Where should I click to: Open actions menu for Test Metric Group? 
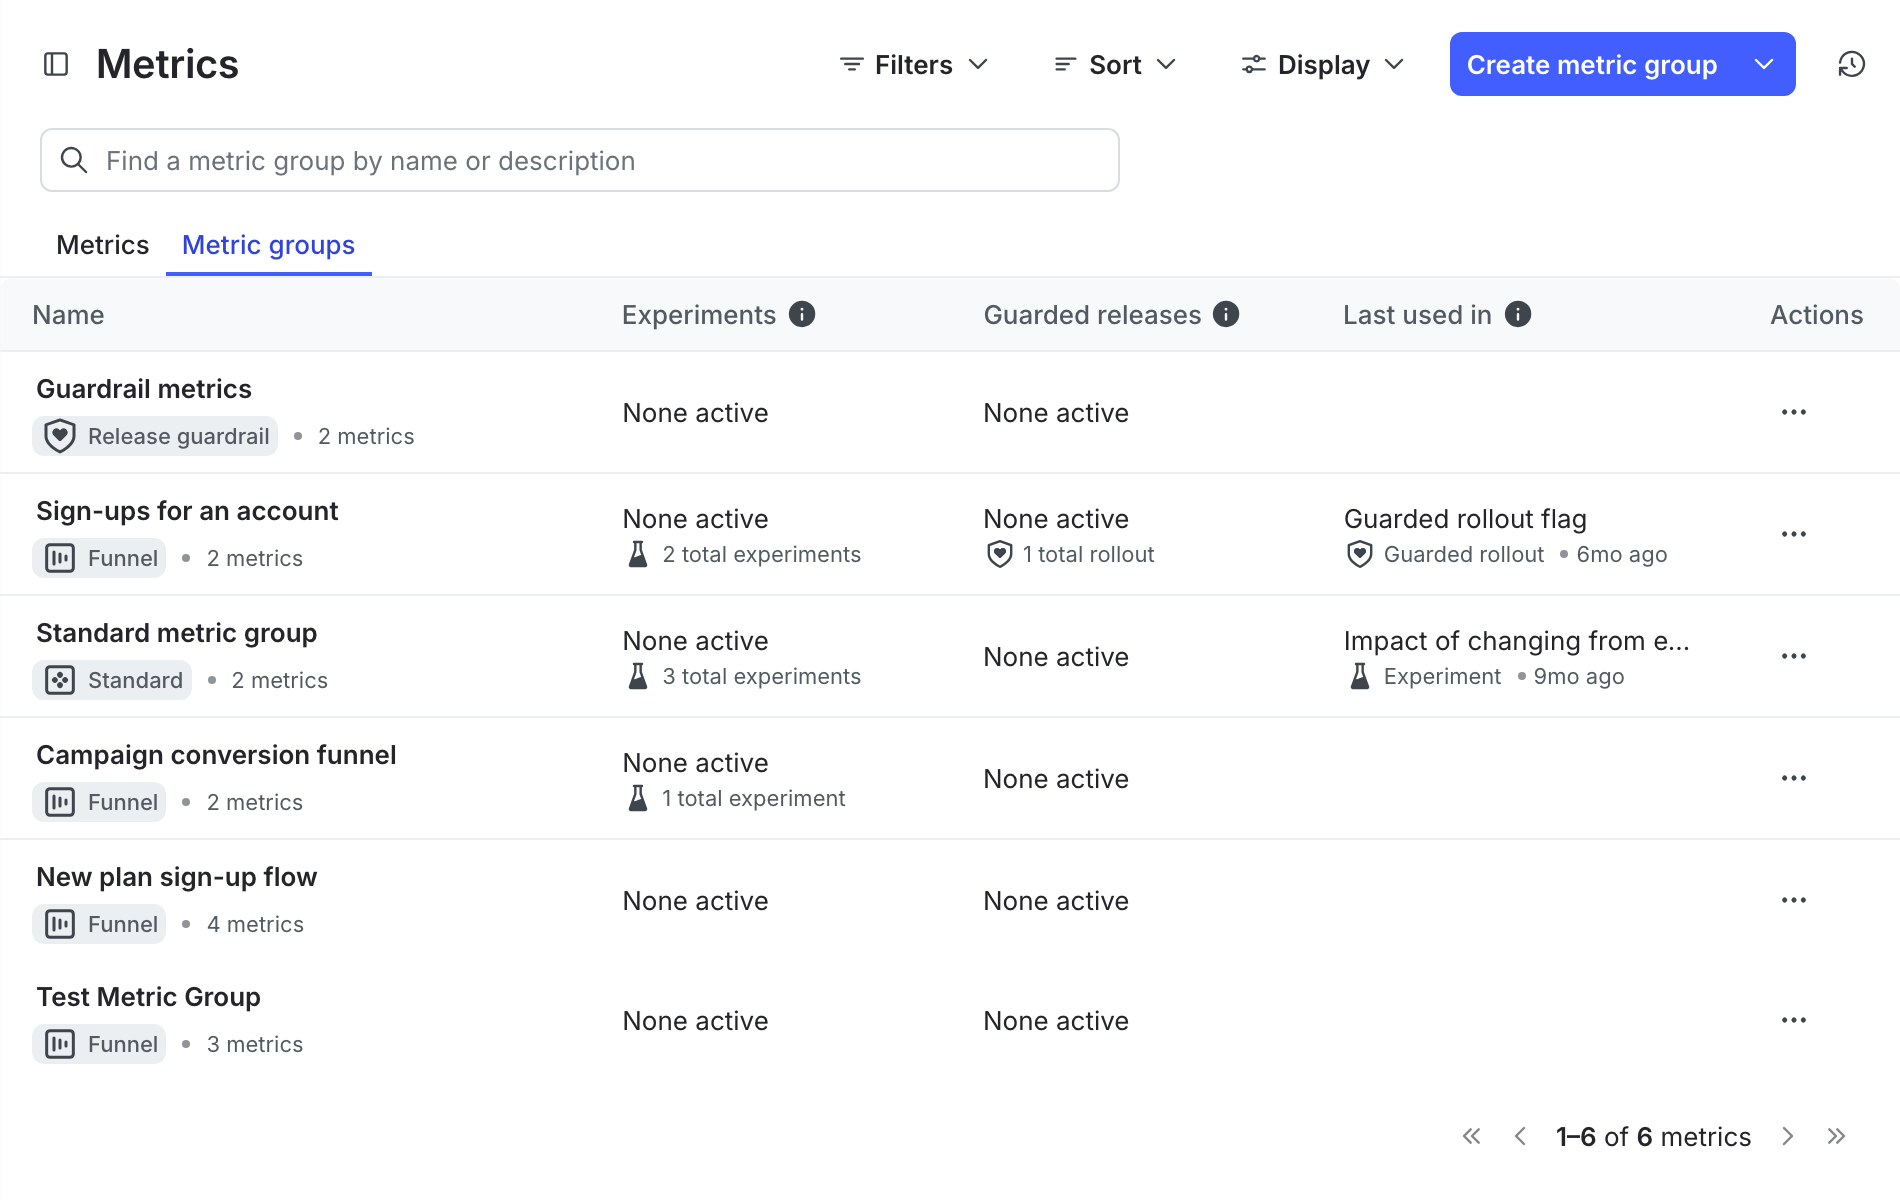tap(1793, 1021)
